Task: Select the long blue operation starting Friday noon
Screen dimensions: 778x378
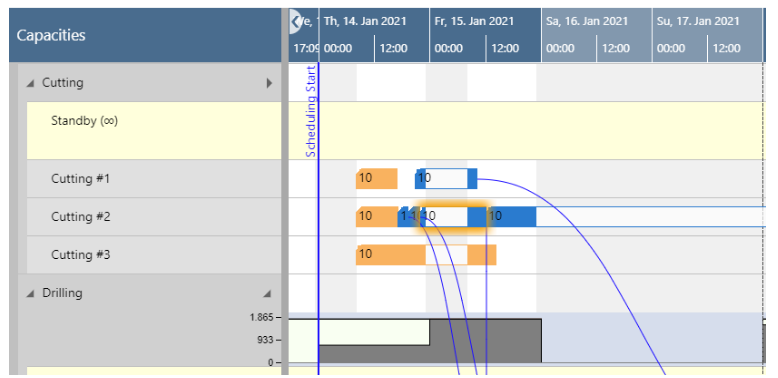Action: (x=627, y=217)
